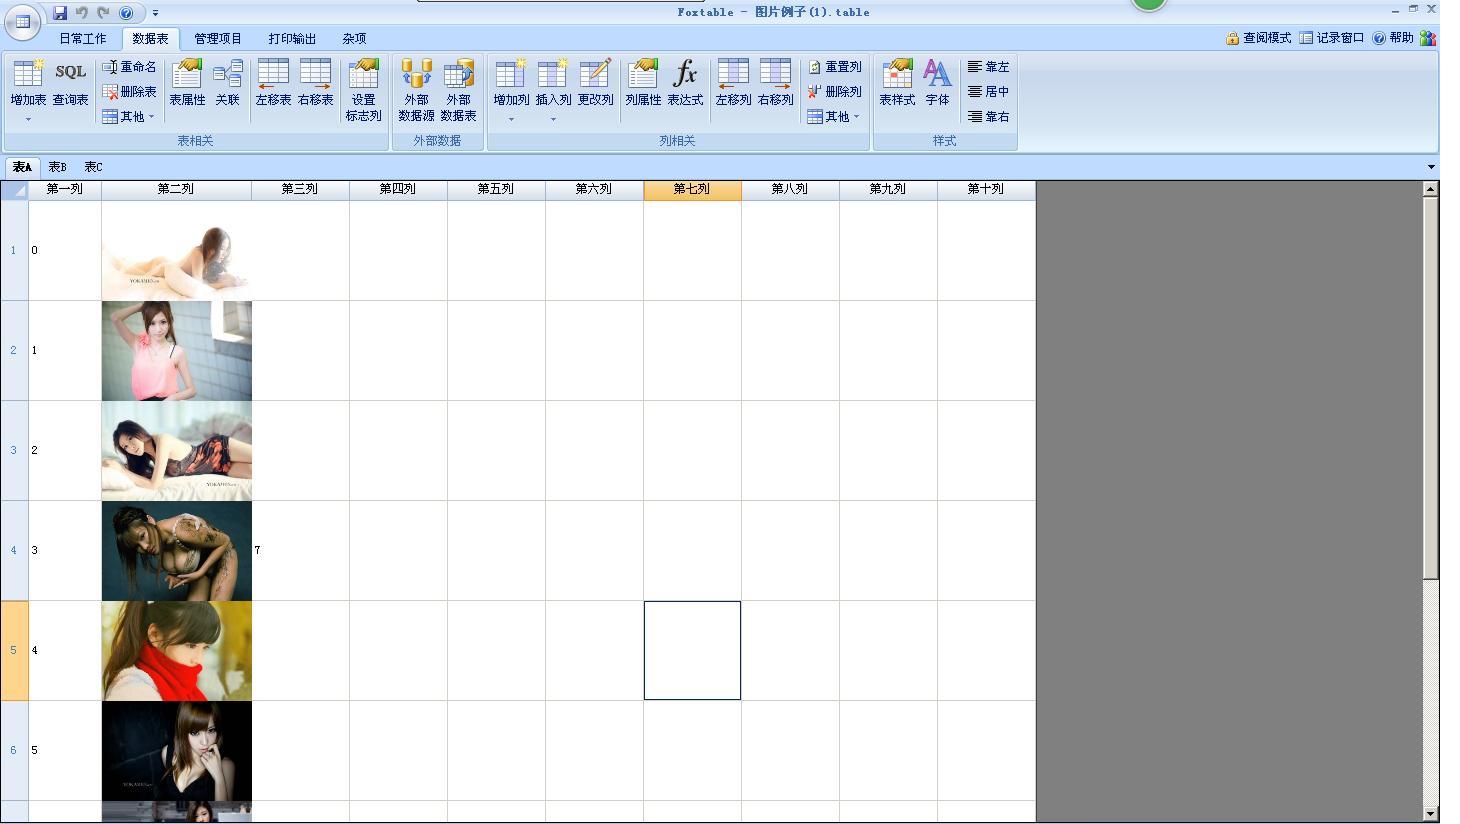
Task: Click 左移表 to move the table left
Action: (273, 82)
